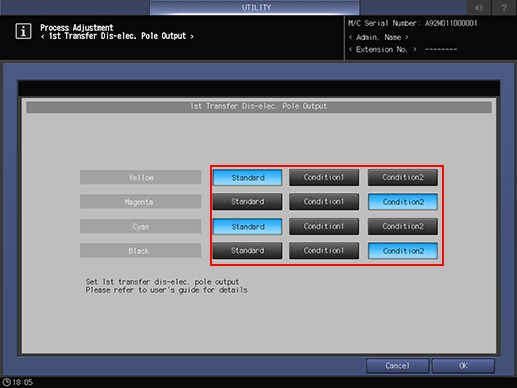Select the UTILITY tab
The image size is (517, 388).
coord(255,7)
